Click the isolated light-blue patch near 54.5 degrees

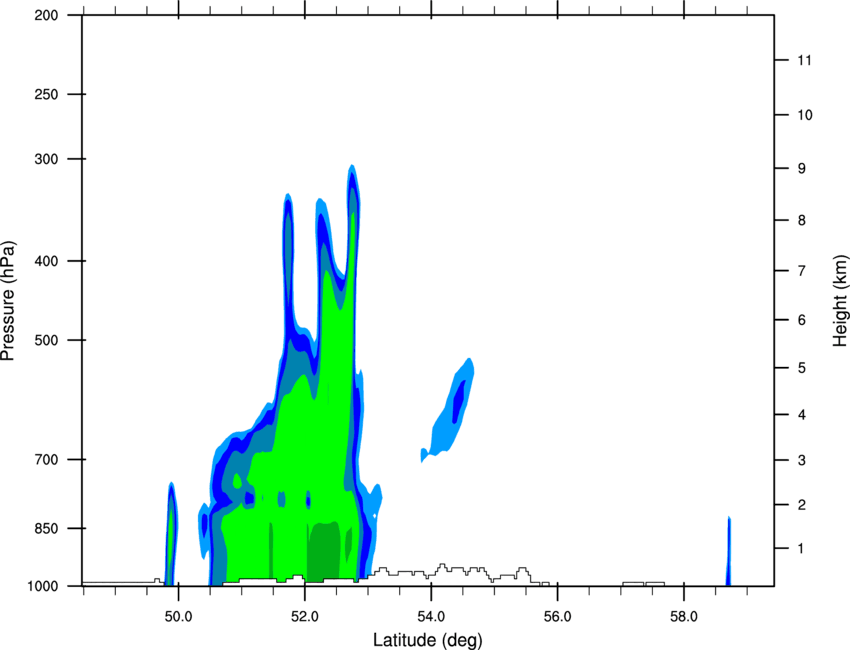coord(448,410)
